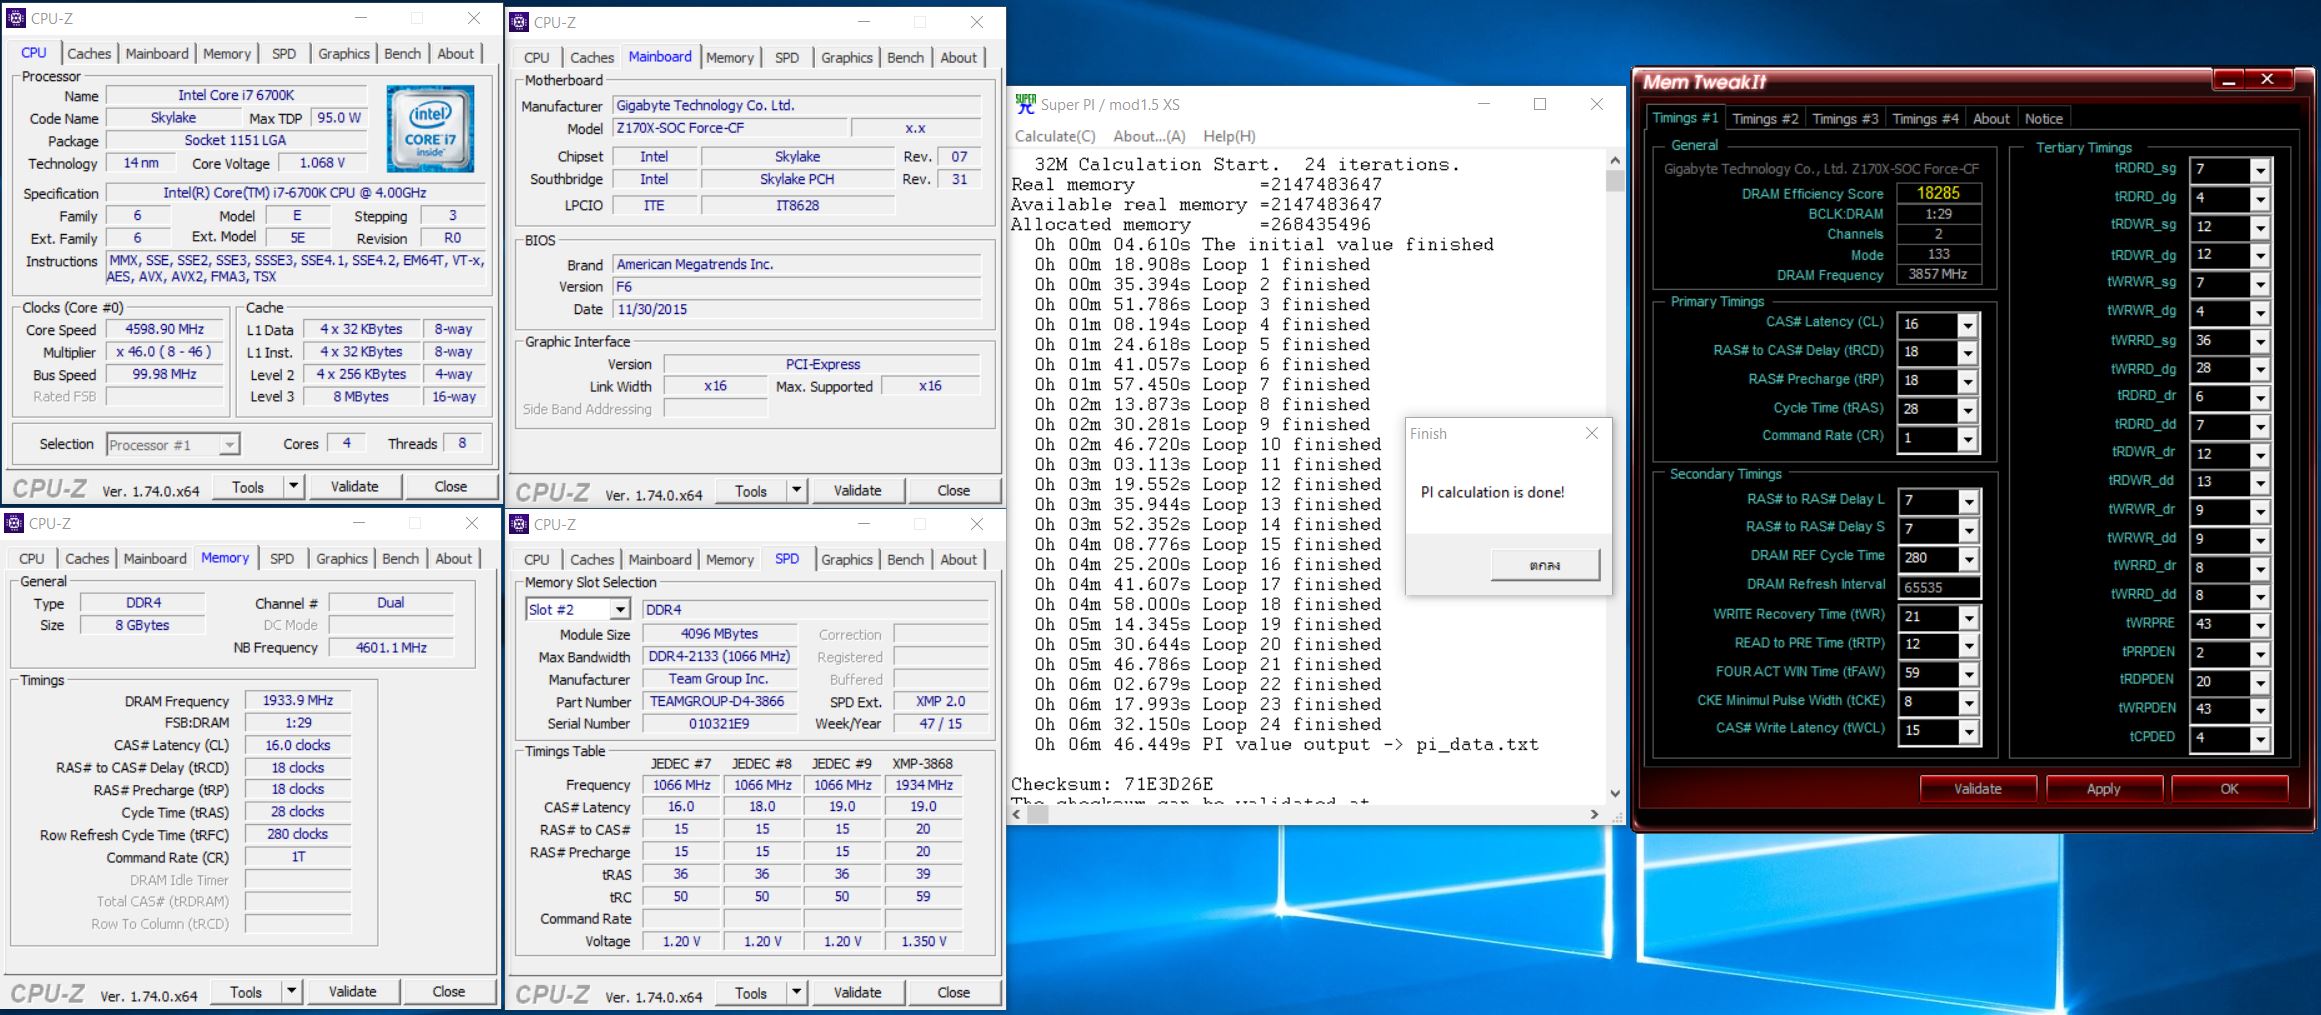This screenshot has width=2321, height=1015.
Task: Click the NB Frequency 4601.1 MHz value
Action: point(391,647)
